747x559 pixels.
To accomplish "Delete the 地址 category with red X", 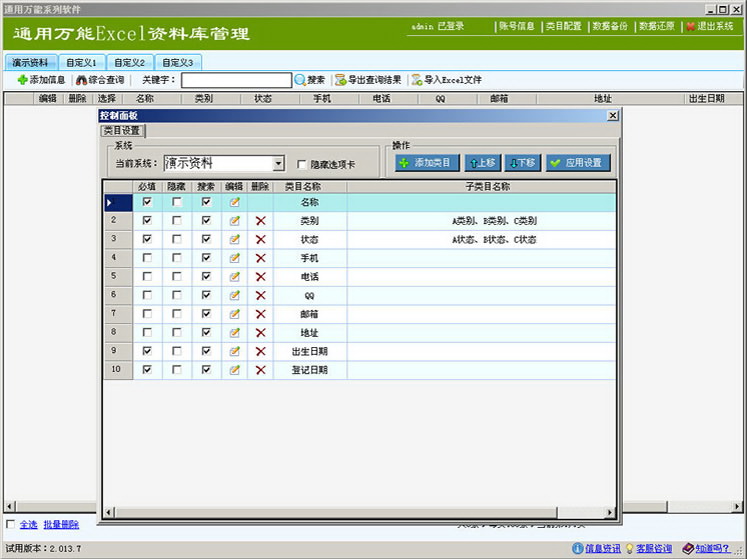I will 261,332.
